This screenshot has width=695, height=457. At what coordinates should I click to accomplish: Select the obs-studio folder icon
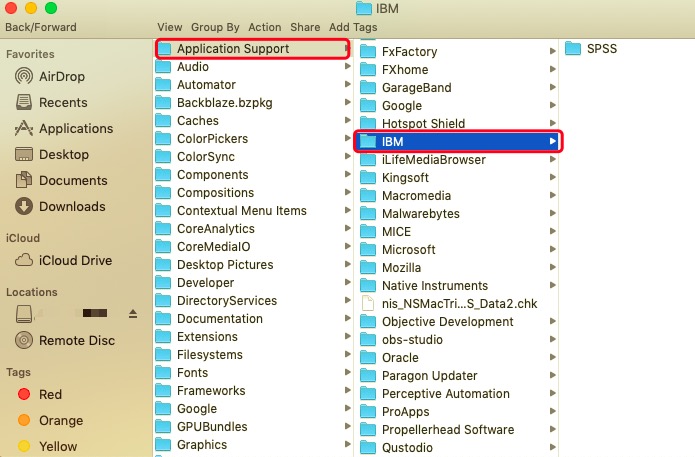click(x=368, y=340)
